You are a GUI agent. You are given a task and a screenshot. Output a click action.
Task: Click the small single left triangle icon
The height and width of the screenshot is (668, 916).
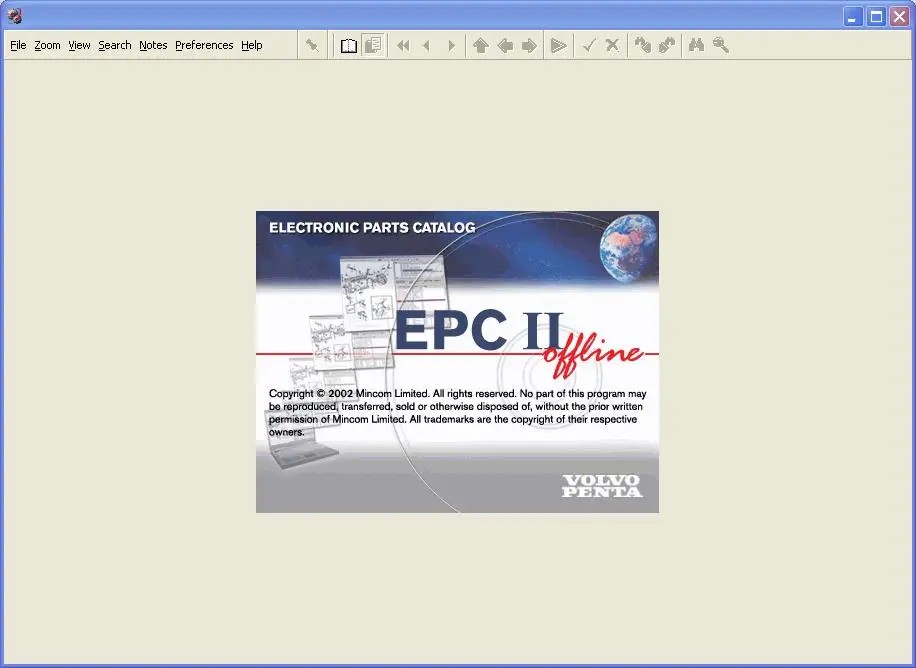(426, 45)
